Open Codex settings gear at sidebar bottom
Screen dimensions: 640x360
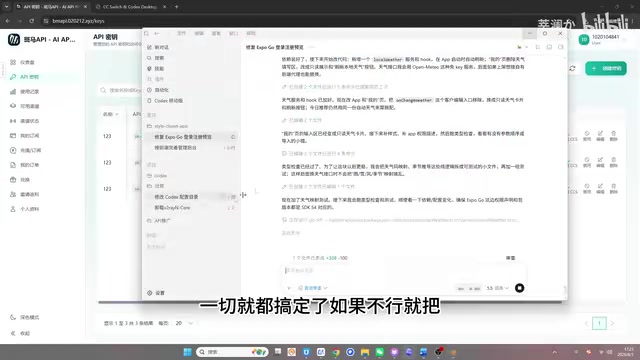click(156, 293)
